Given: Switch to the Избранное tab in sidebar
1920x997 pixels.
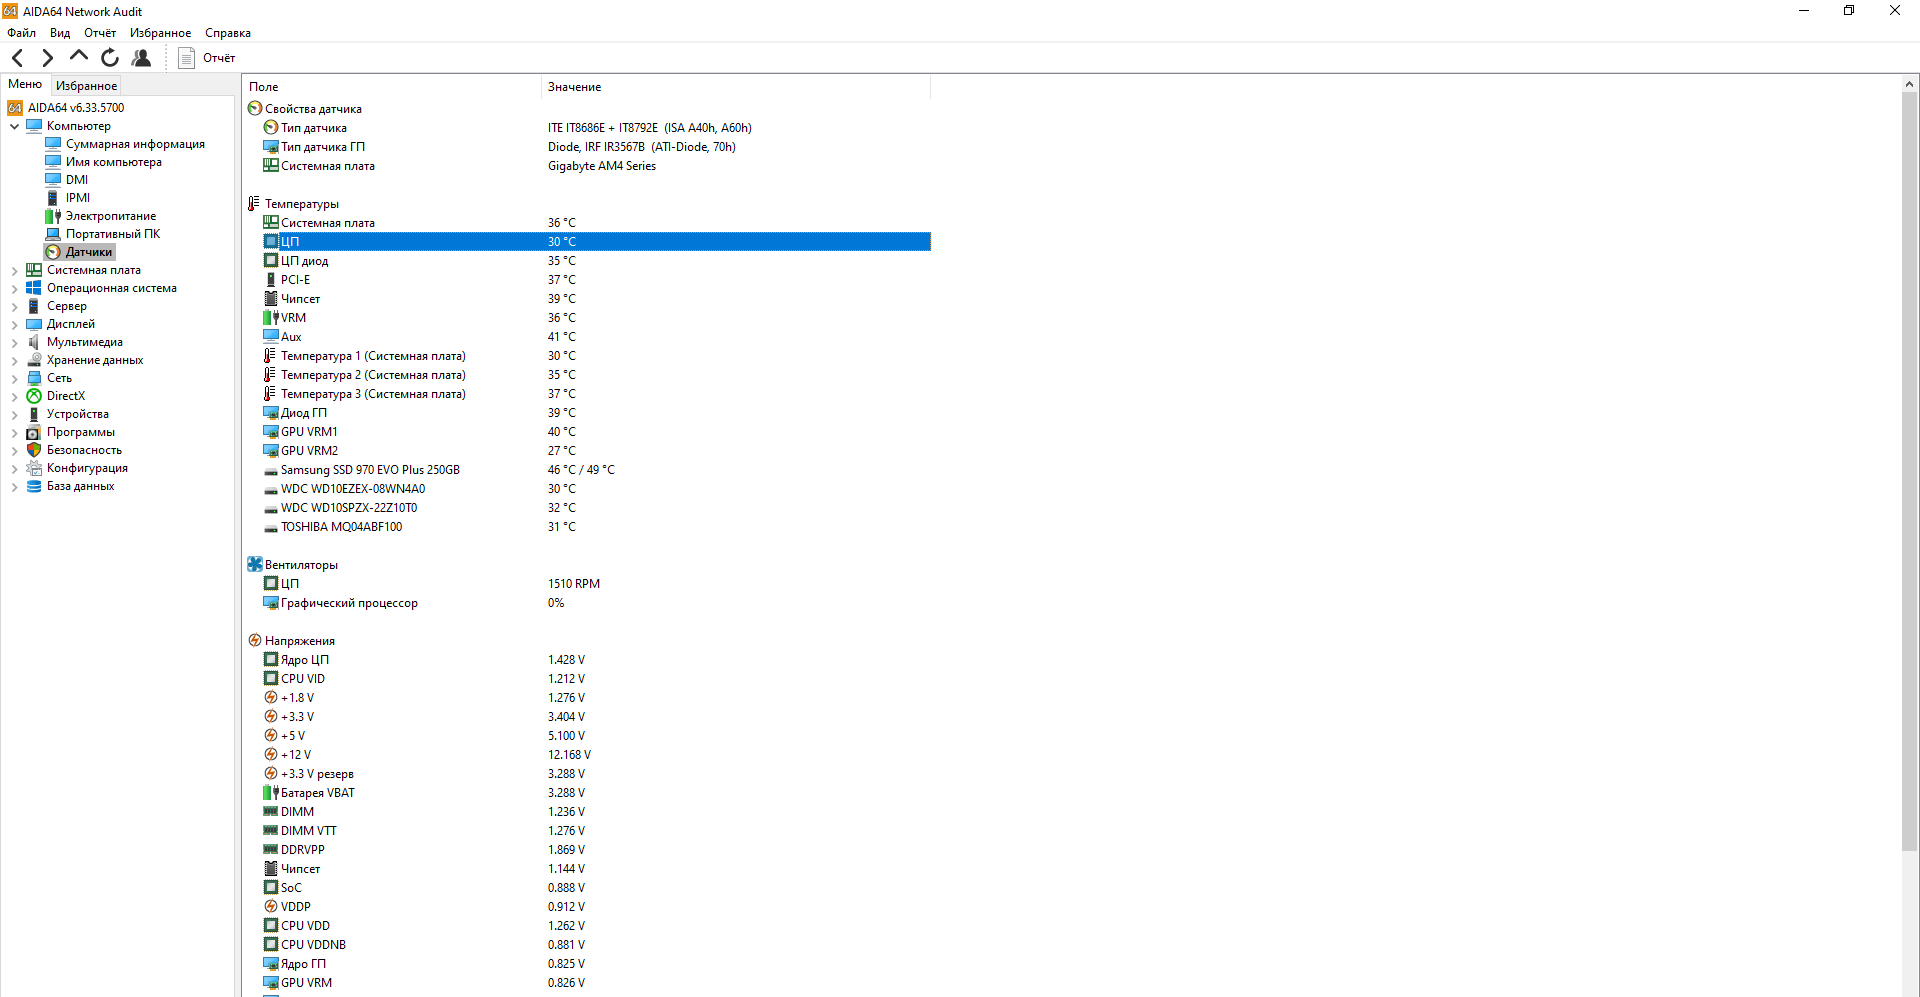Looking at the screenshot, I should [x=86, y=86].
